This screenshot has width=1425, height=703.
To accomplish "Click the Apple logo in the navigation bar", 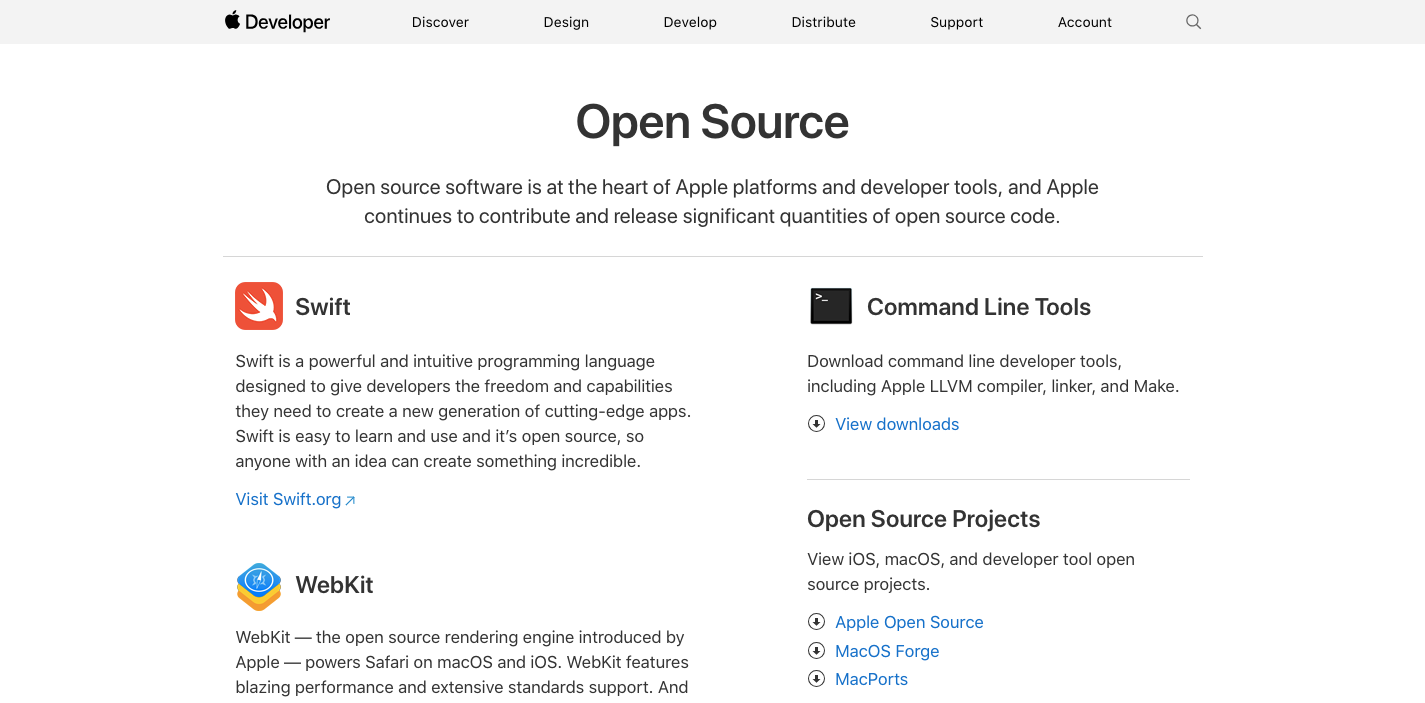I will pos(232,21).
